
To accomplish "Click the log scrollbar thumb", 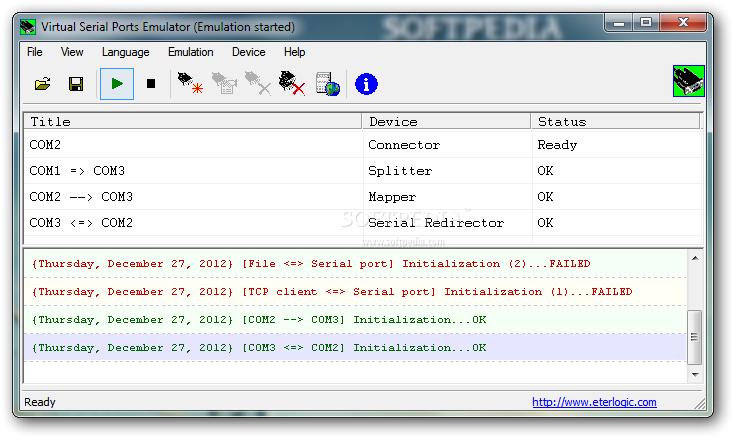I will pyautogui.click(x=695, y=336).
